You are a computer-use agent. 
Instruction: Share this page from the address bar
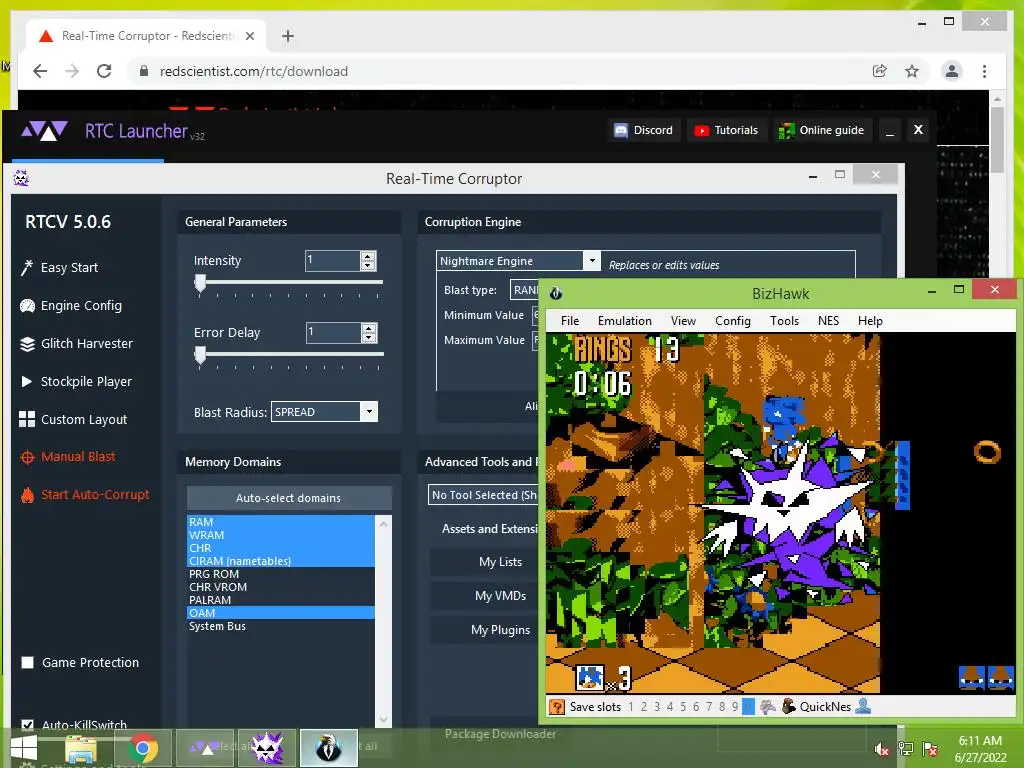coord(880,71)
